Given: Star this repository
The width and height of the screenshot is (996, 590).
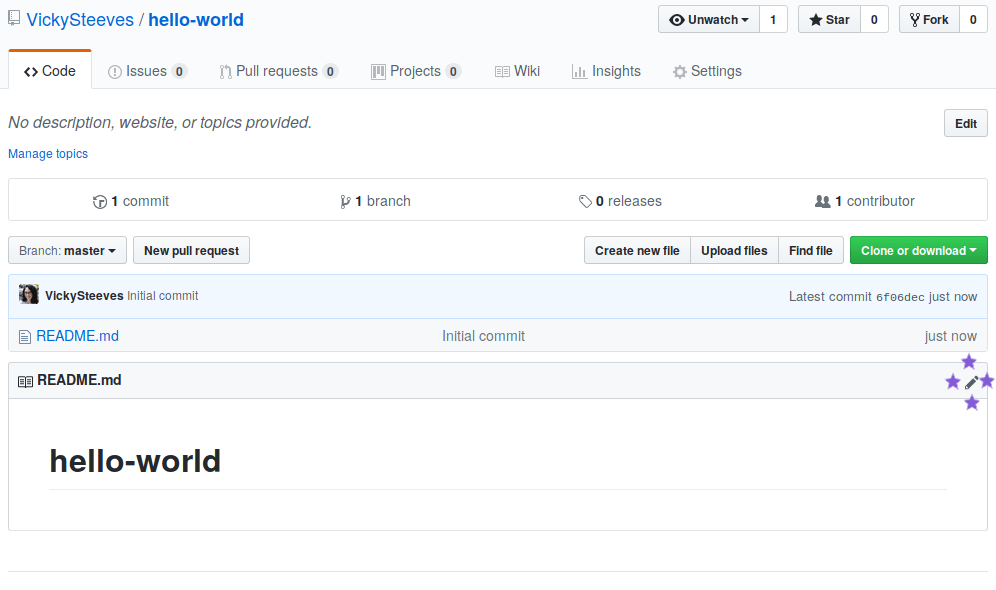Looking at the screenshot, I should click(x=828, y=19).
